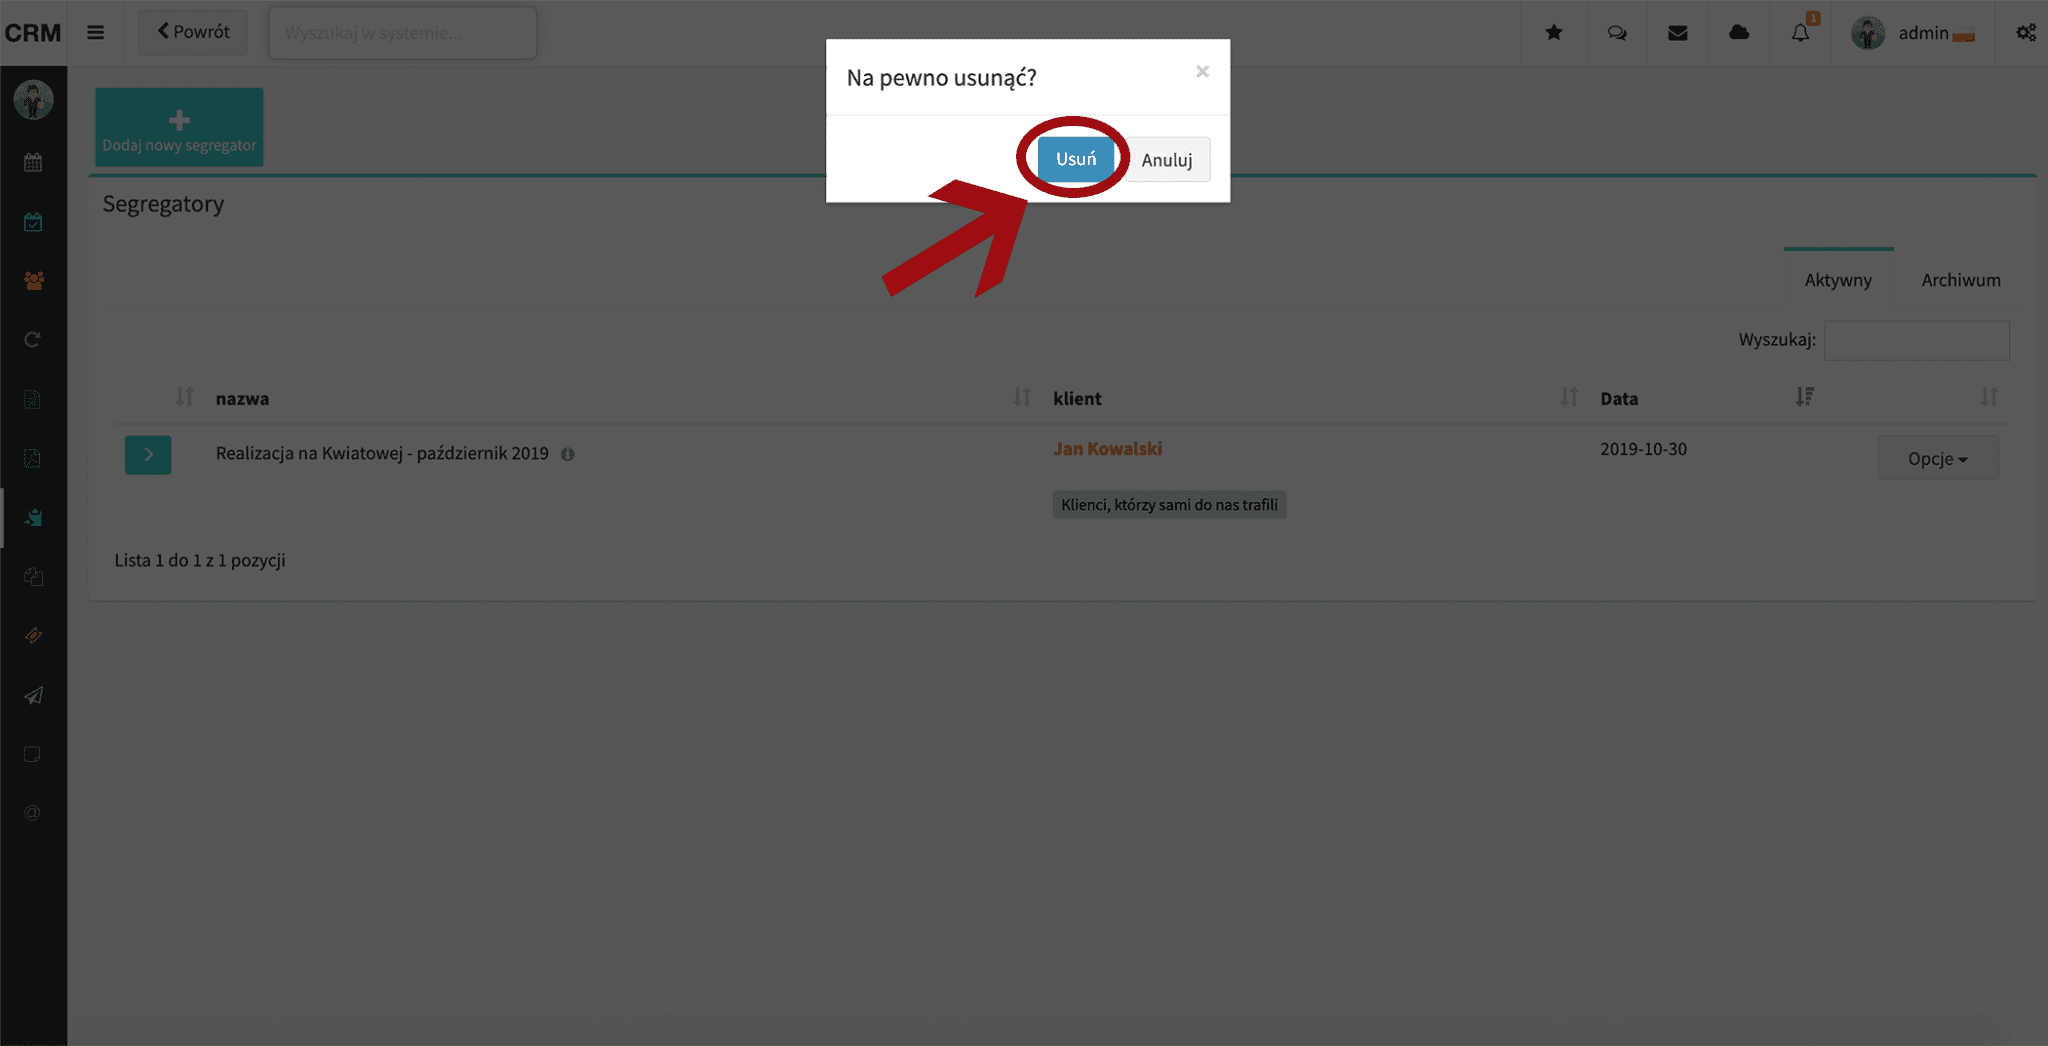Click sort arrows left of nazwa column
2048x1046 pixels.
point(184,397)
